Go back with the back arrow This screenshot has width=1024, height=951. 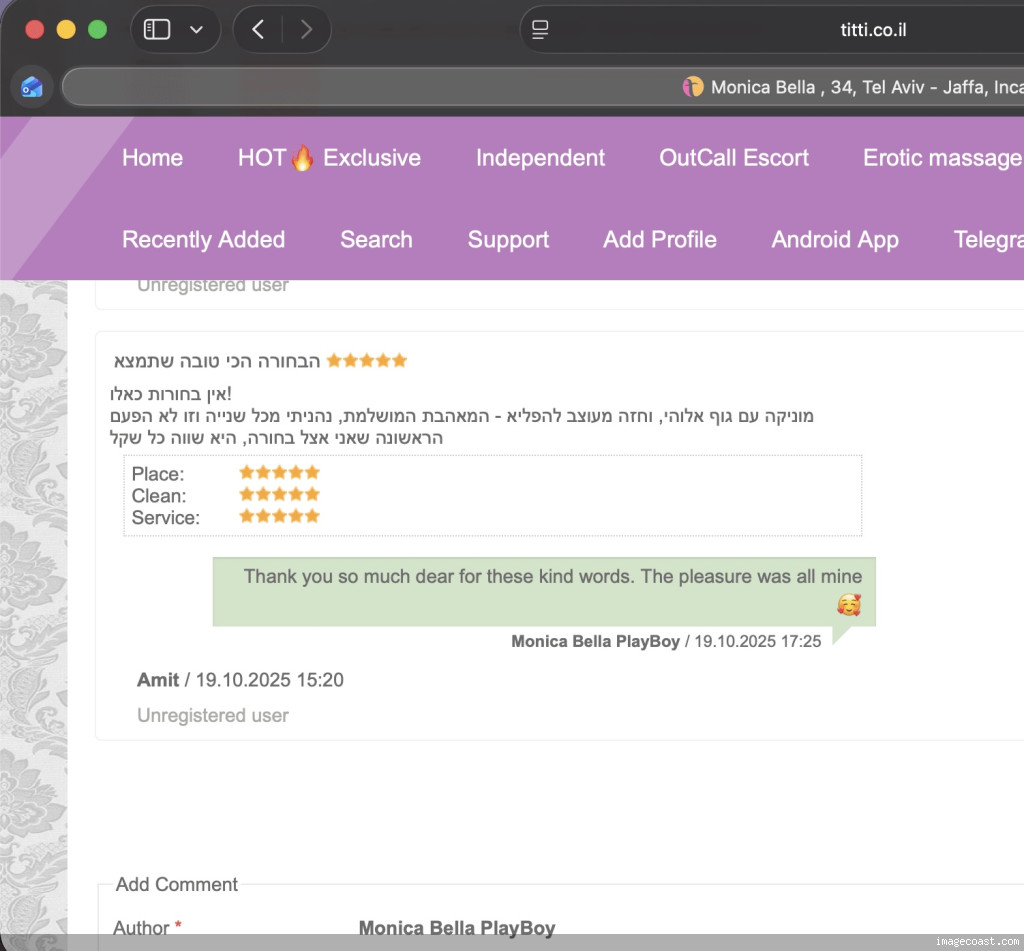tap(258, 30)
